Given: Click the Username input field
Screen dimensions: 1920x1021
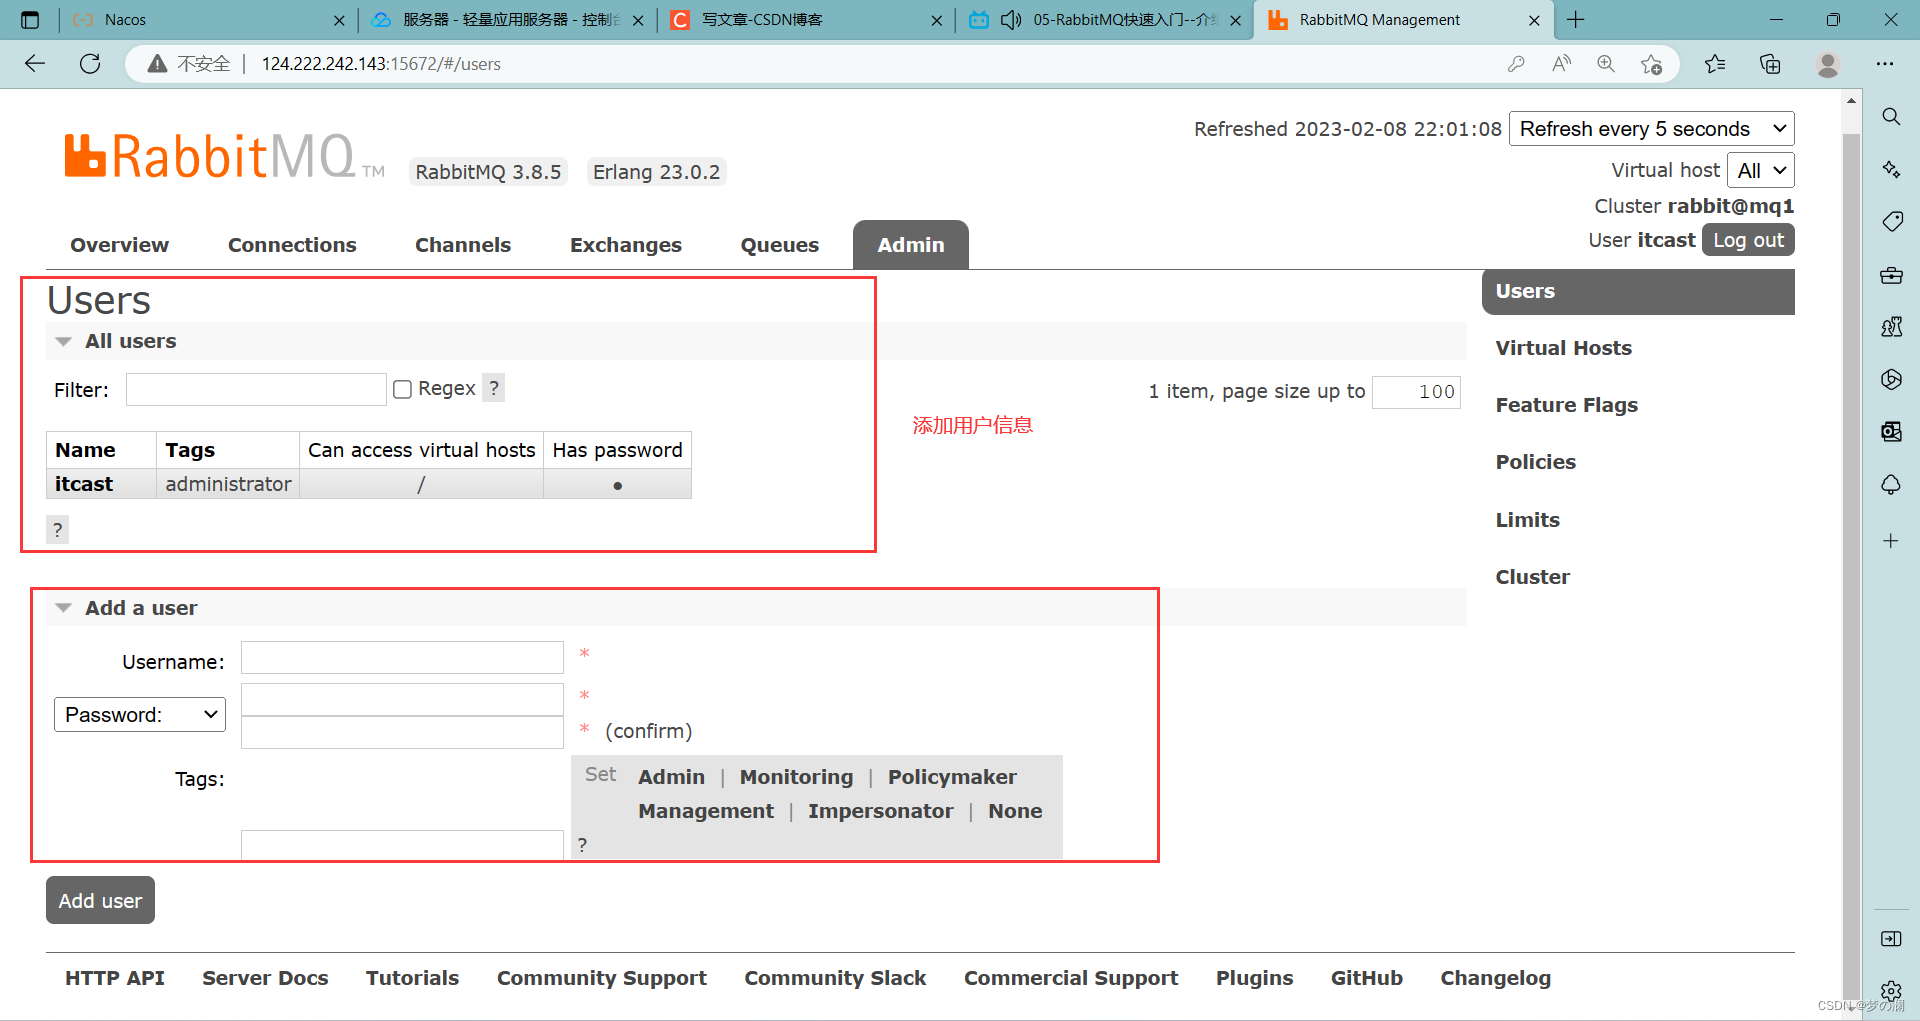Looking at the screenshot, I should [402, 657].
